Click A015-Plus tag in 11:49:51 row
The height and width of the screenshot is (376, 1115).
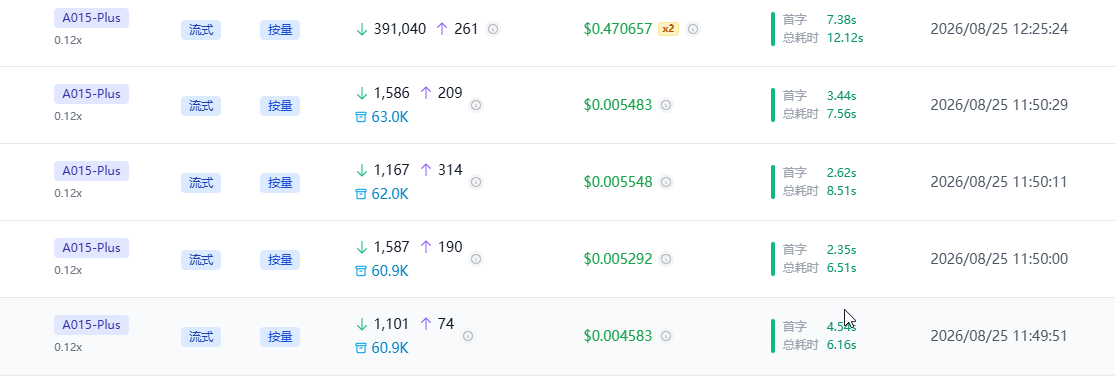[91, 324]
